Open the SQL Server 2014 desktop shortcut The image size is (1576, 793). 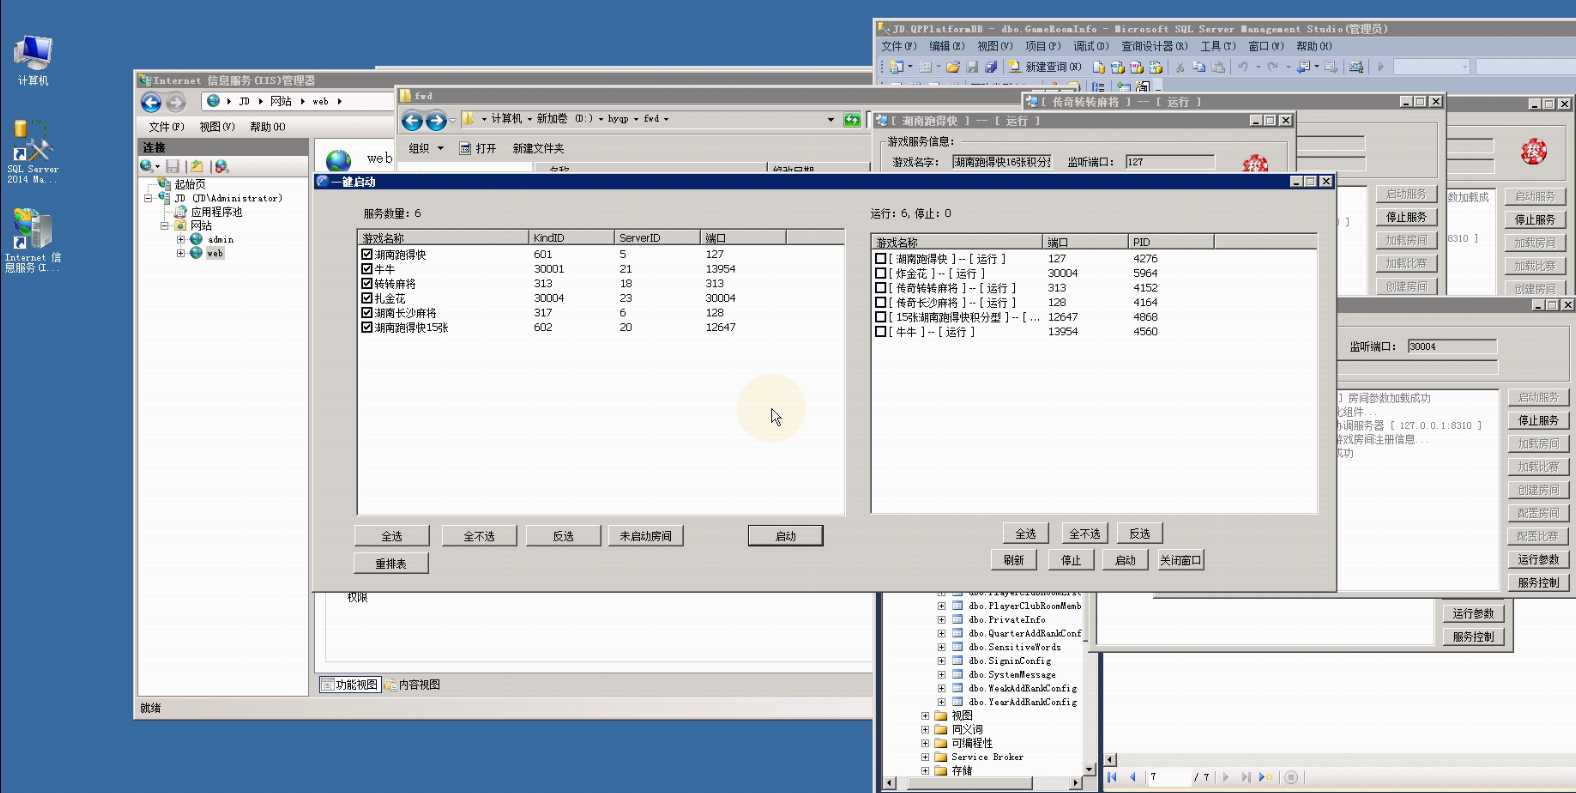[x=32, y=151]
